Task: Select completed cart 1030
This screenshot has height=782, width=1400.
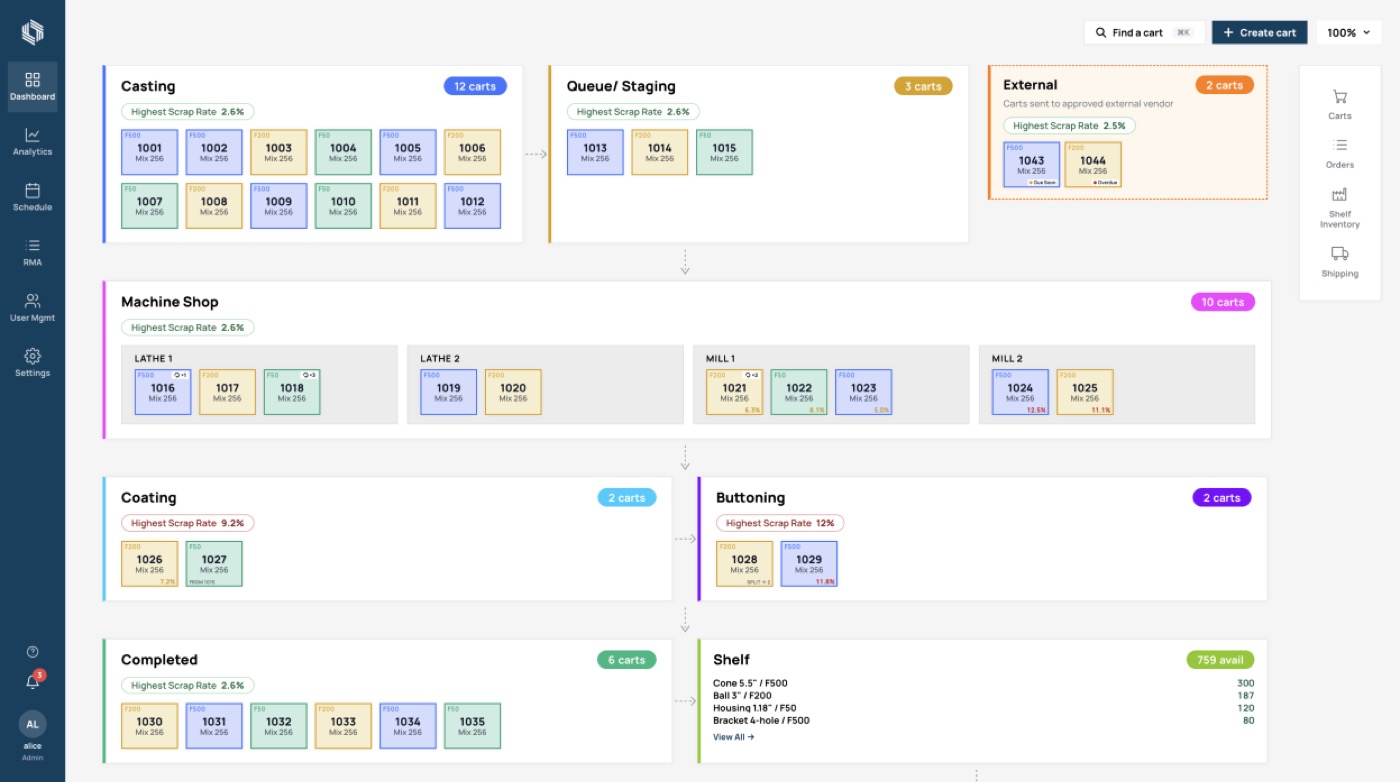Action: point(150,726)
